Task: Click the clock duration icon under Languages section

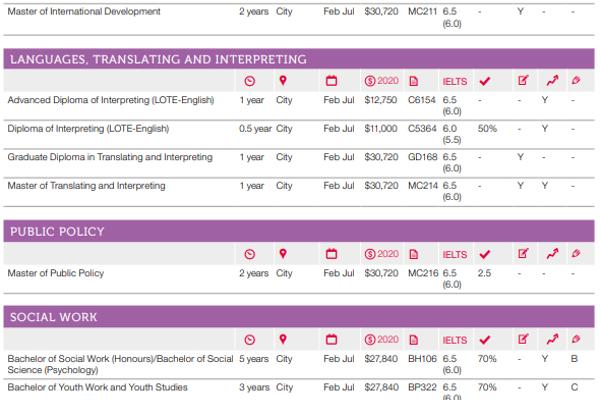Action: [249, 81]
